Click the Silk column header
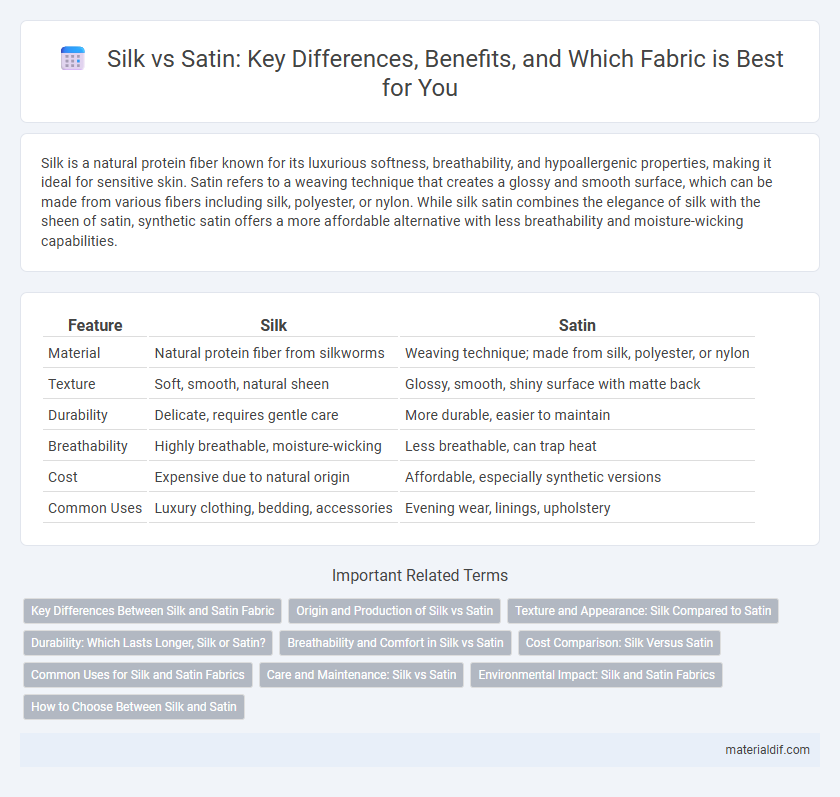The width and height of the screenshot is (840, 797). tap(273, 325)
